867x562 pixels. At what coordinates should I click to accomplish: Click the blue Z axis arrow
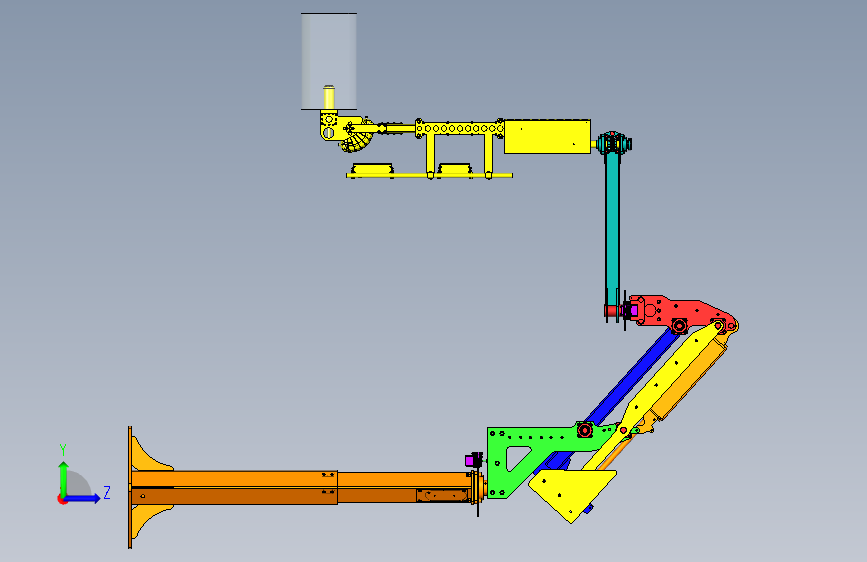tap(82, 498)
